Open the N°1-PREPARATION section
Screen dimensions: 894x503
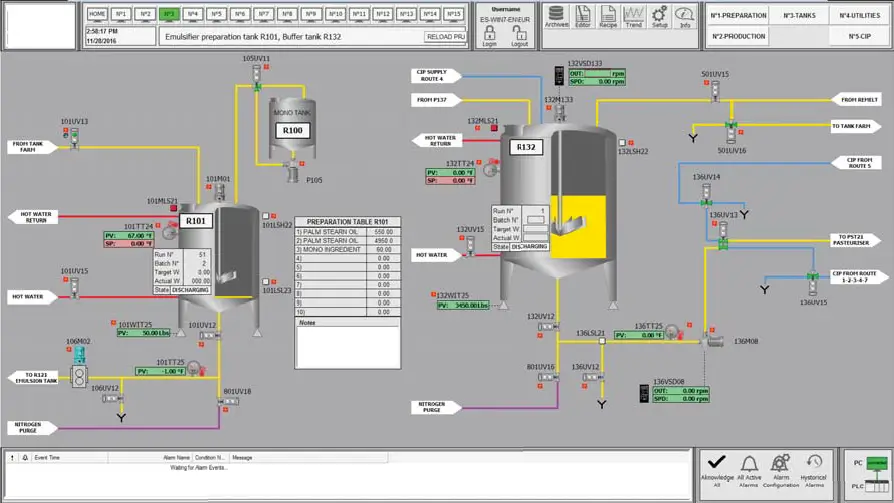[738, 16]
